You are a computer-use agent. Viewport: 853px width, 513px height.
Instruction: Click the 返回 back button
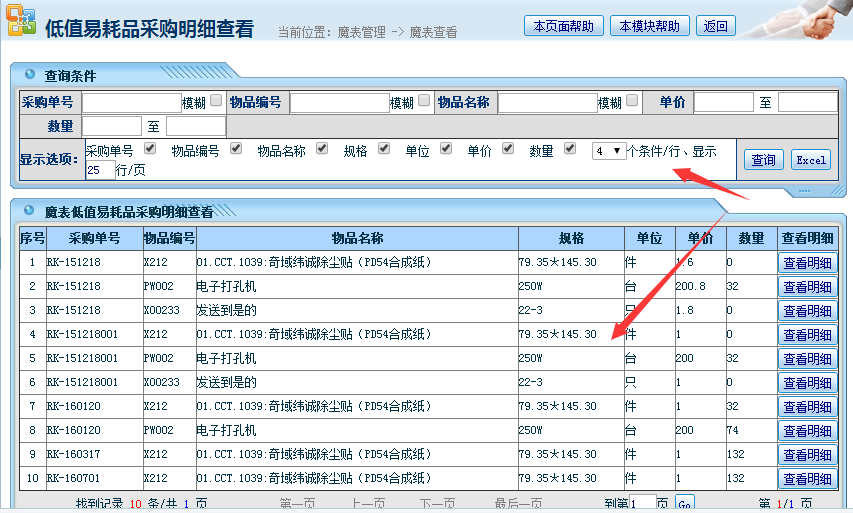(x=715, y=26)
